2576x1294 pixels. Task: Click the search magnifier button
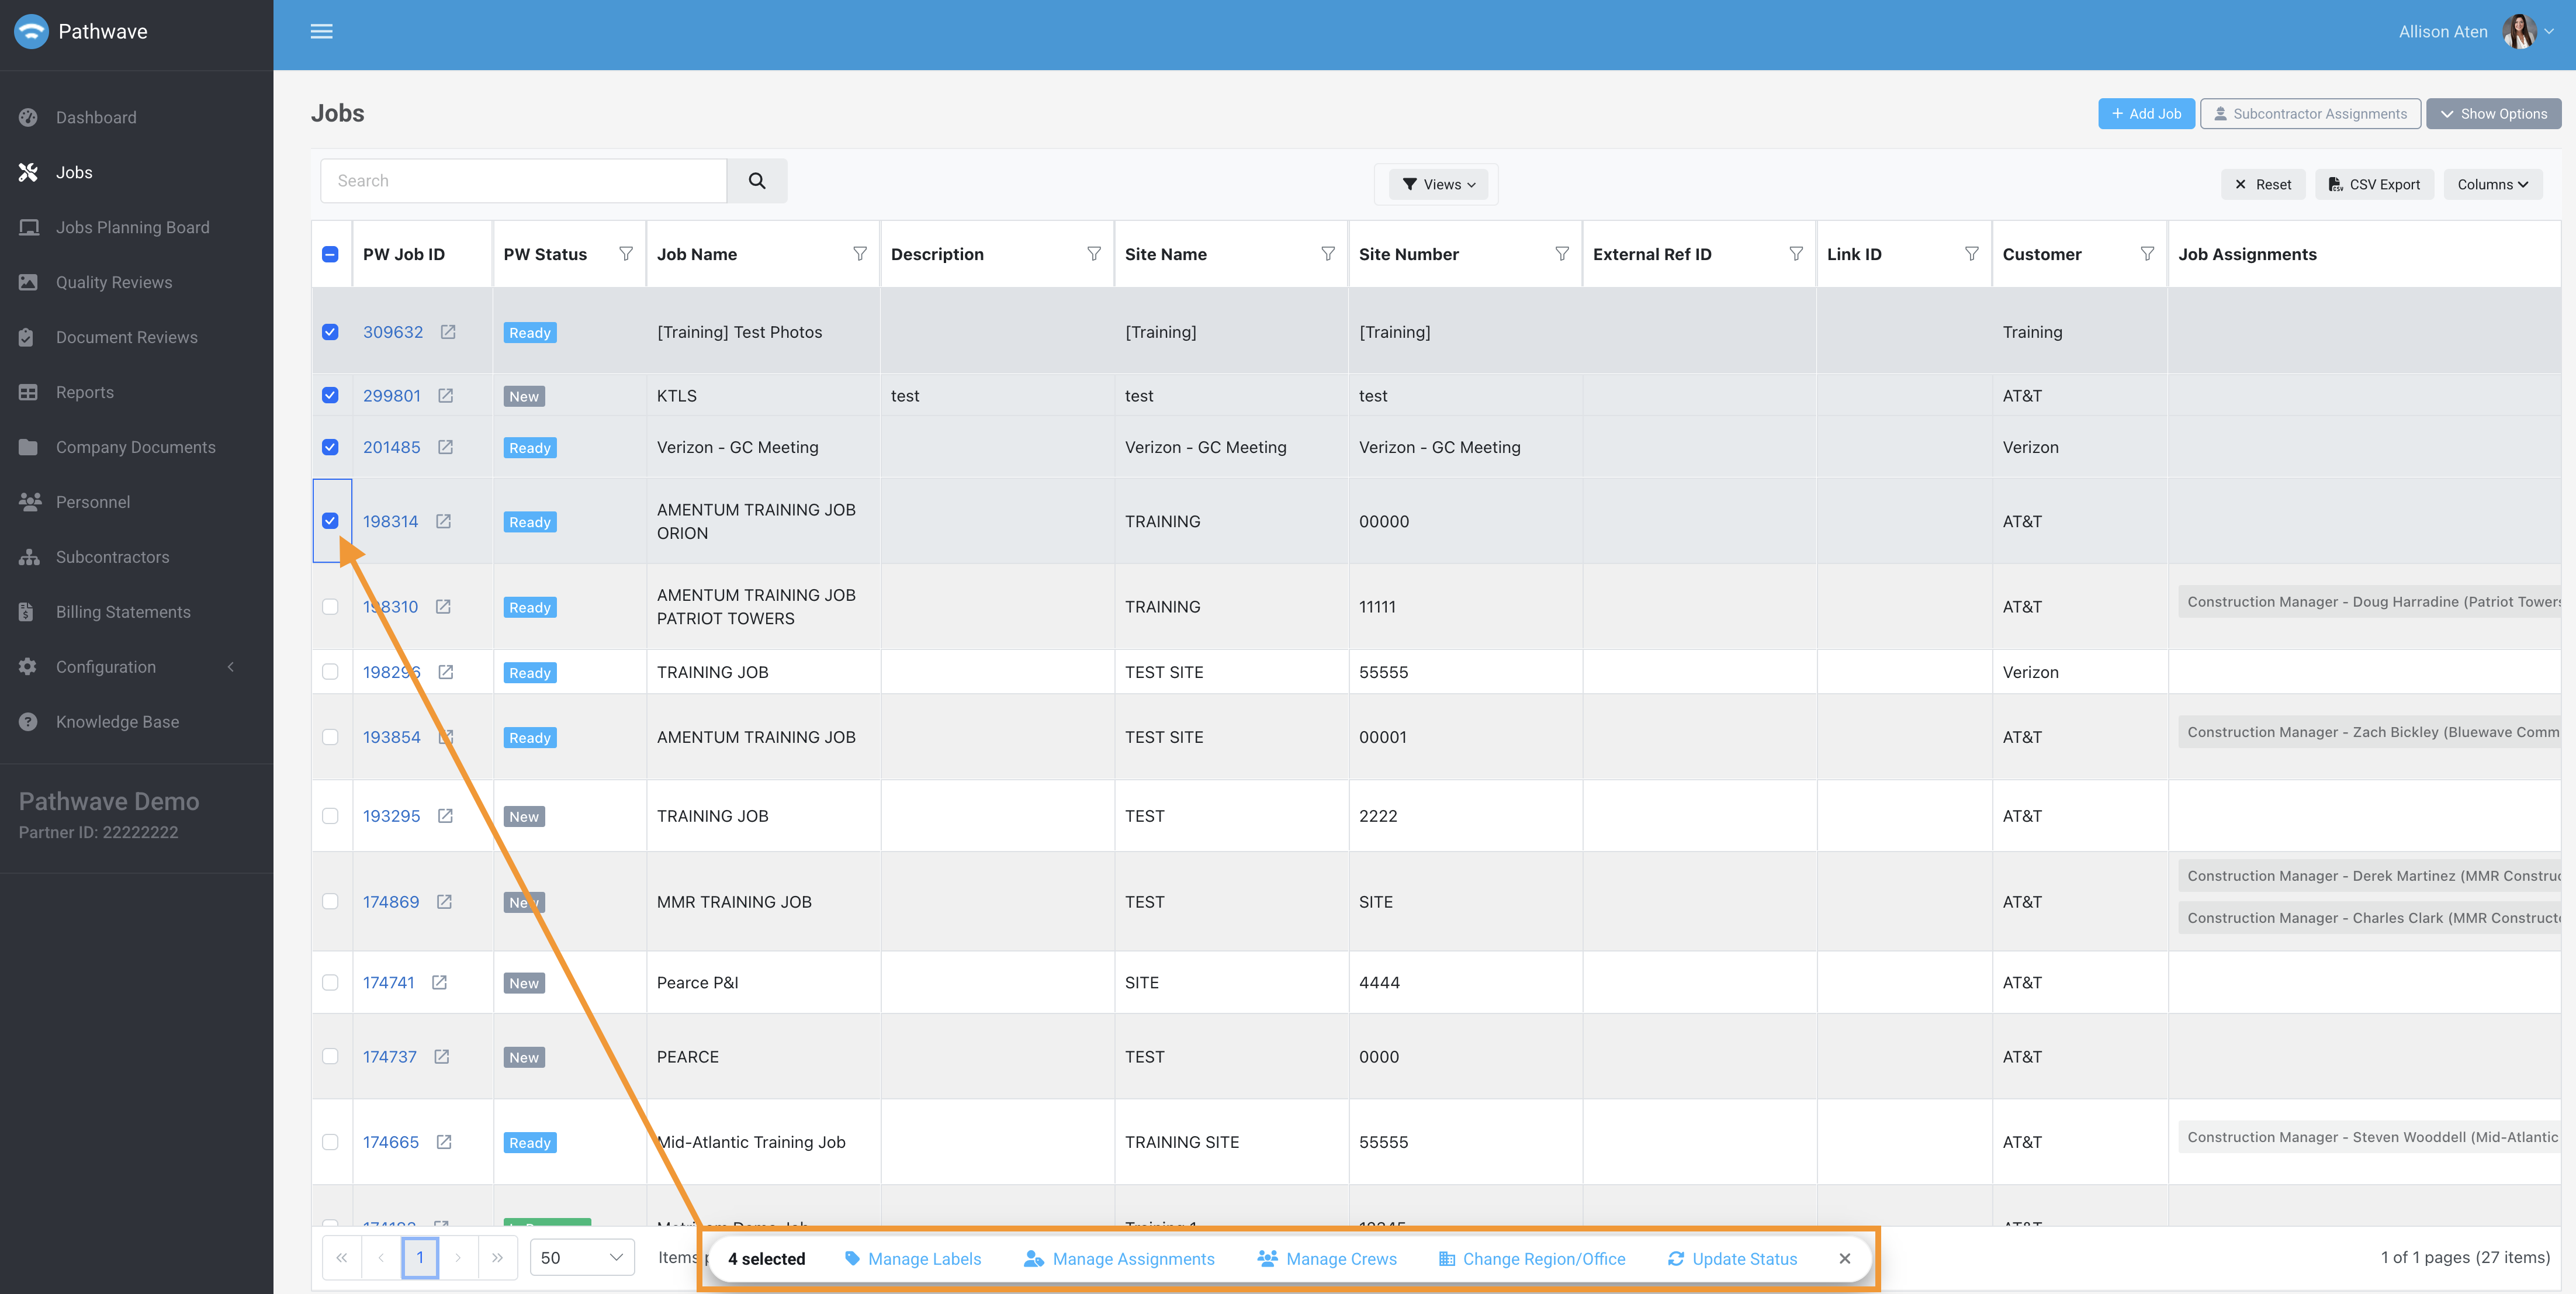[x=757, y=181]
